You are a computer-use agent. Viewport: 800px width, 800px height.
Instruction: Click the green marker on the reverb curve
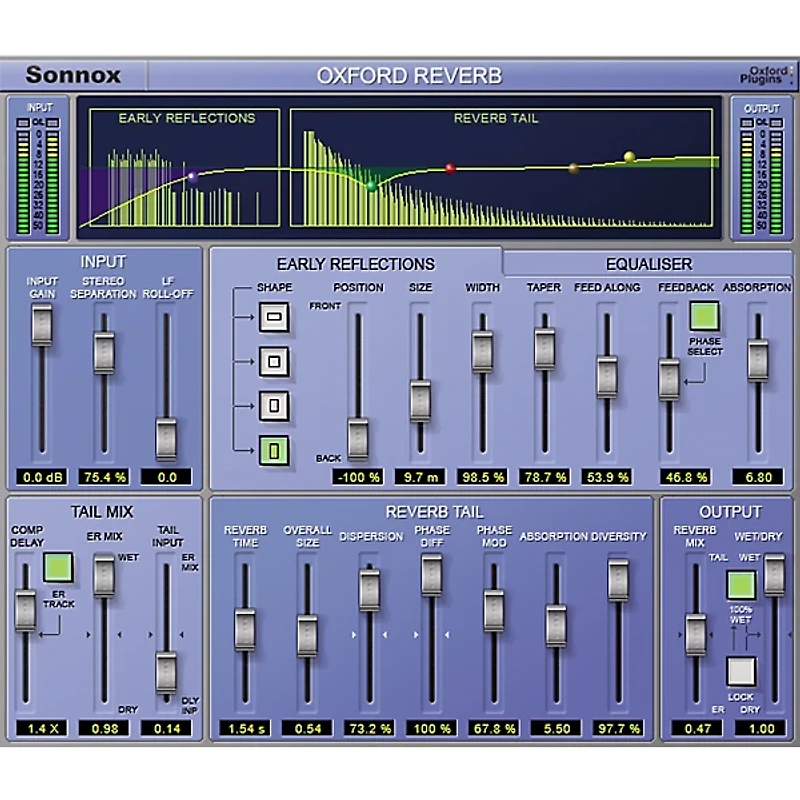[x=370, y=184]
